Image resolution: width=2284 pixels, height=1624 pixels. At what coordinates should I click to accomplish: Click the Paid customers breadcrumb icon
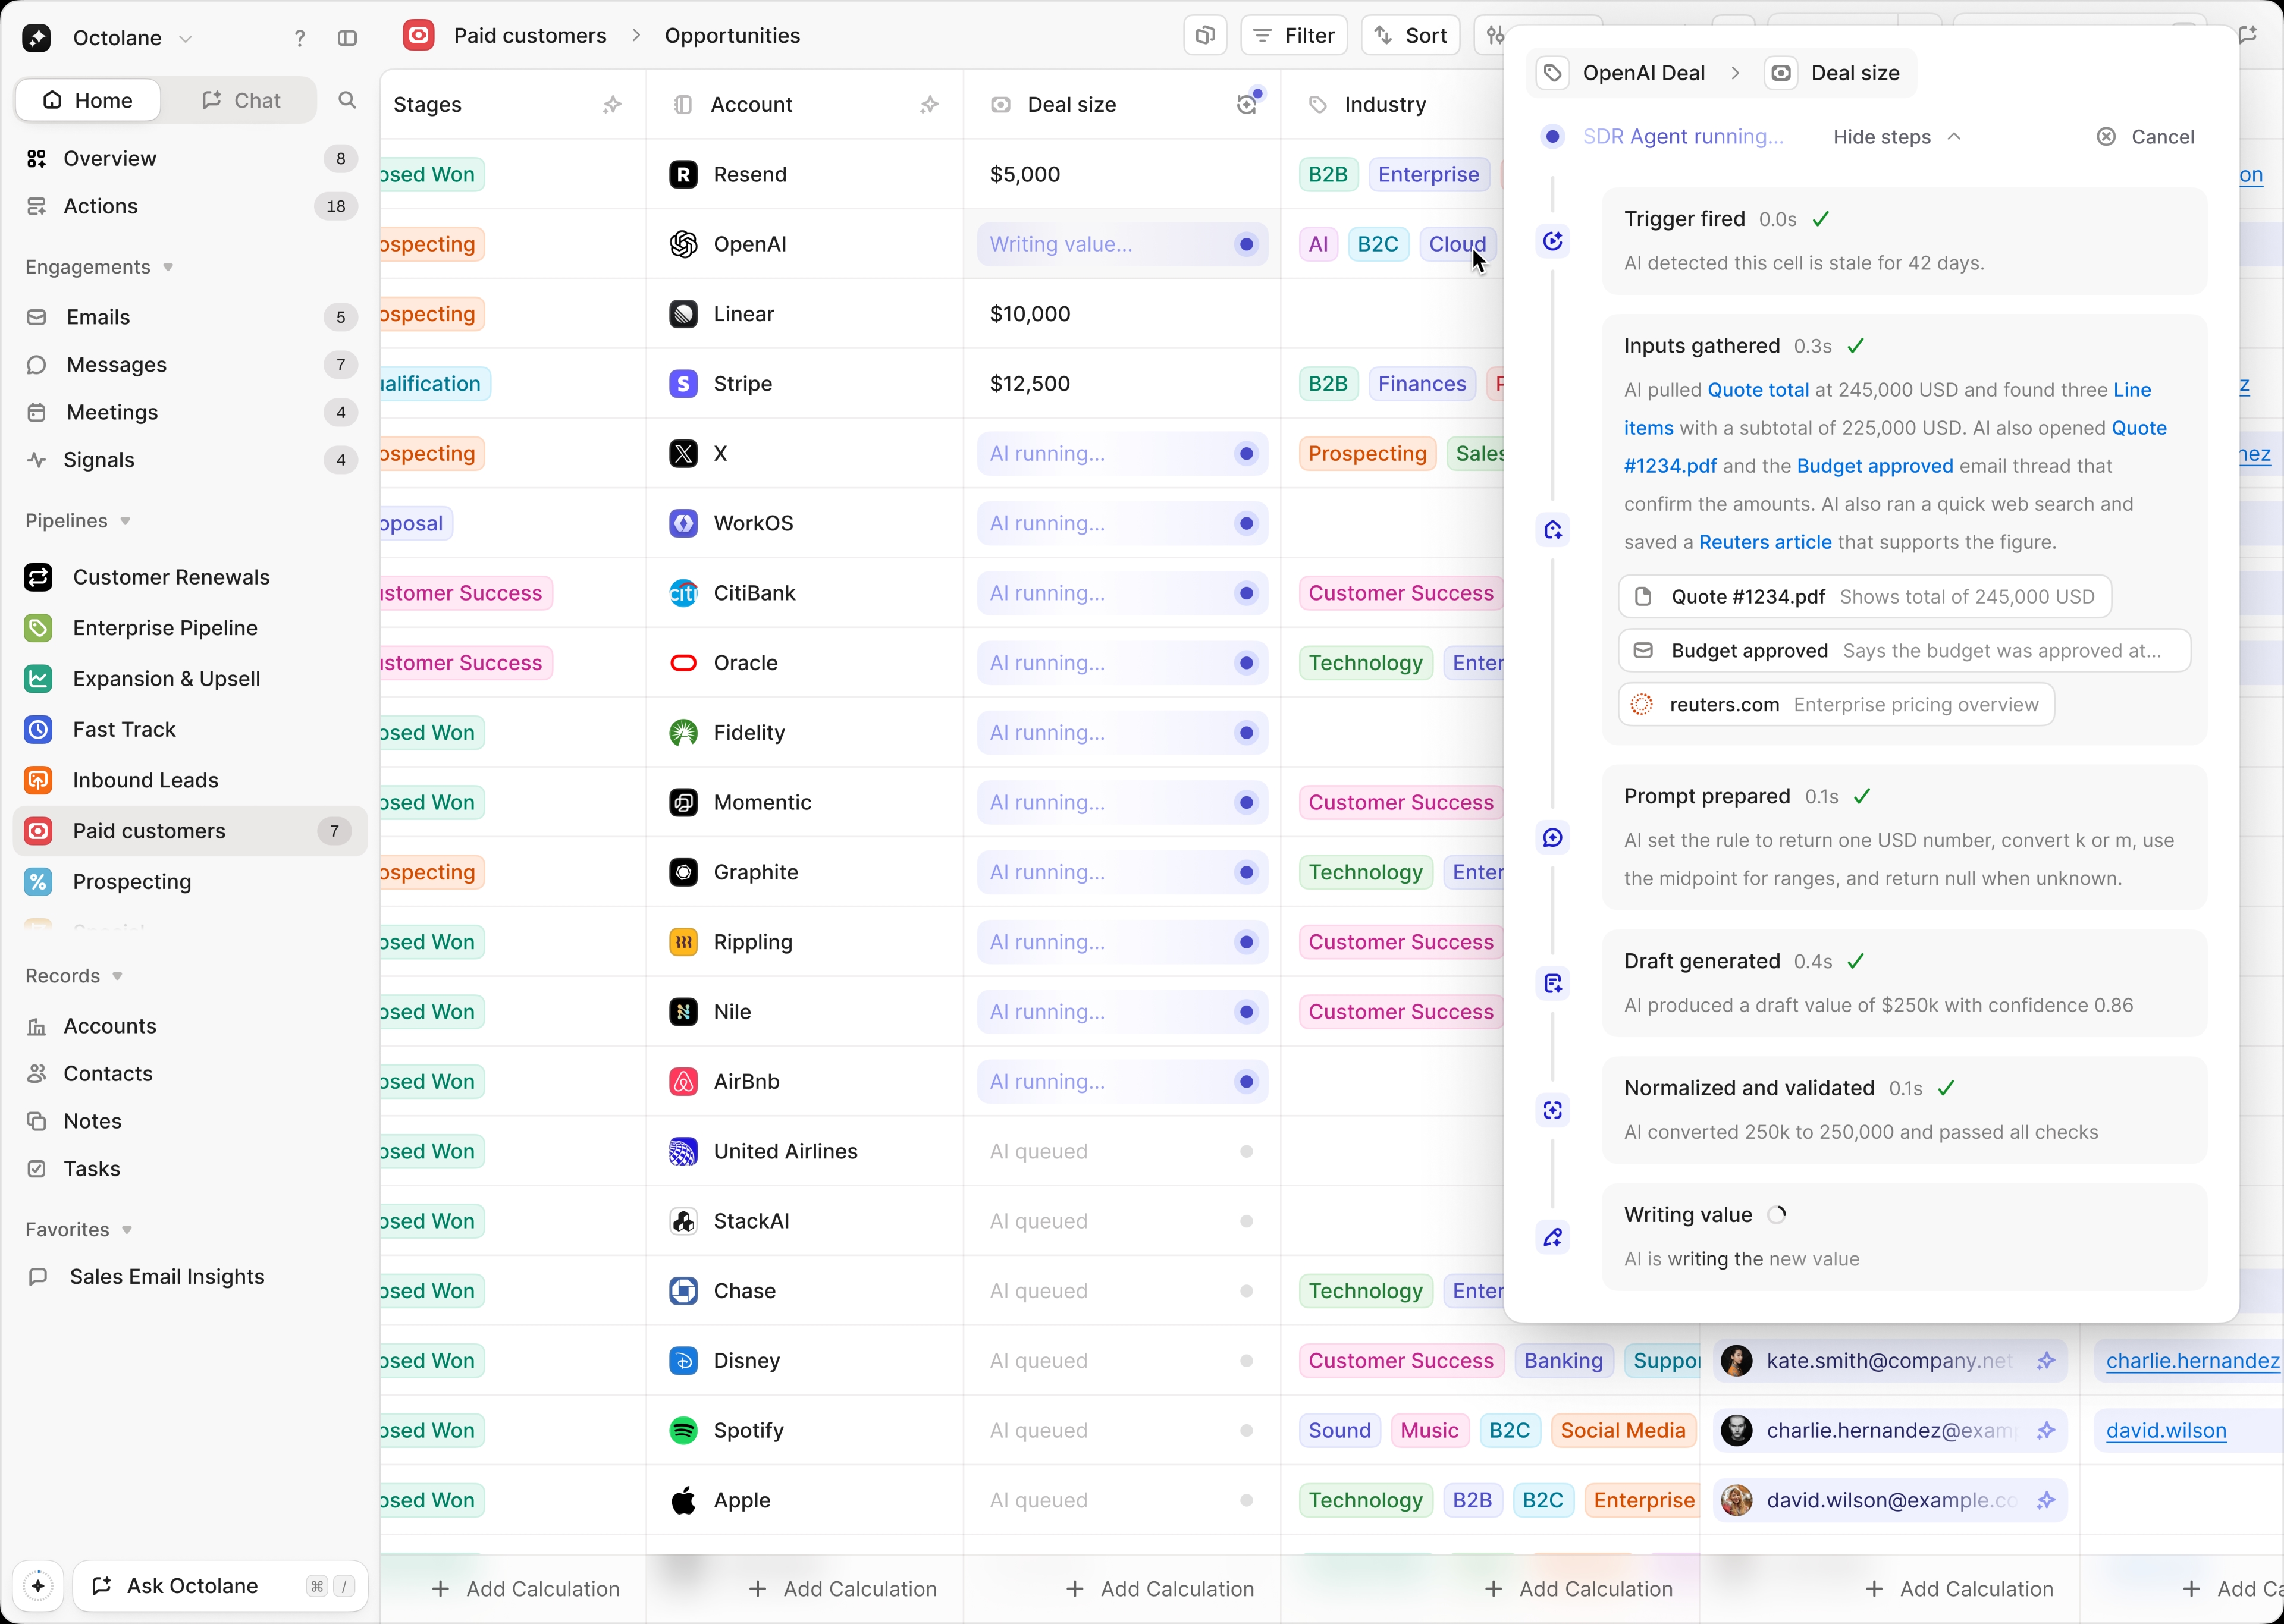(x=418, y=36)
